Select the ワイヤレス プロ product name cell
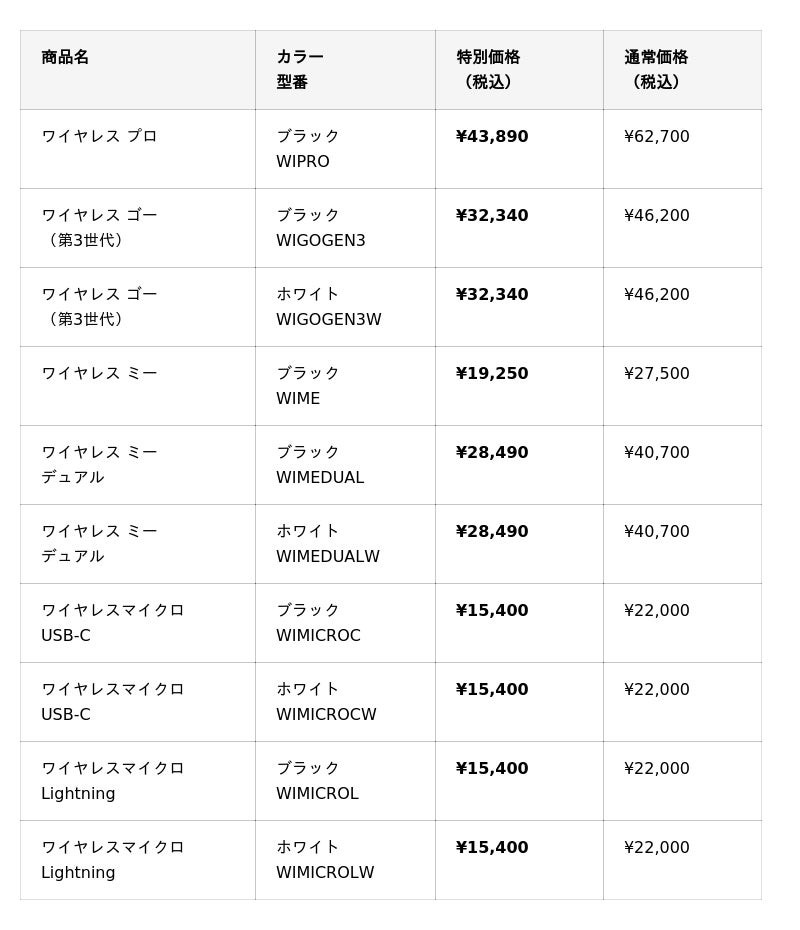The width and height of the screenshot is (800, 930). [99, 136]
